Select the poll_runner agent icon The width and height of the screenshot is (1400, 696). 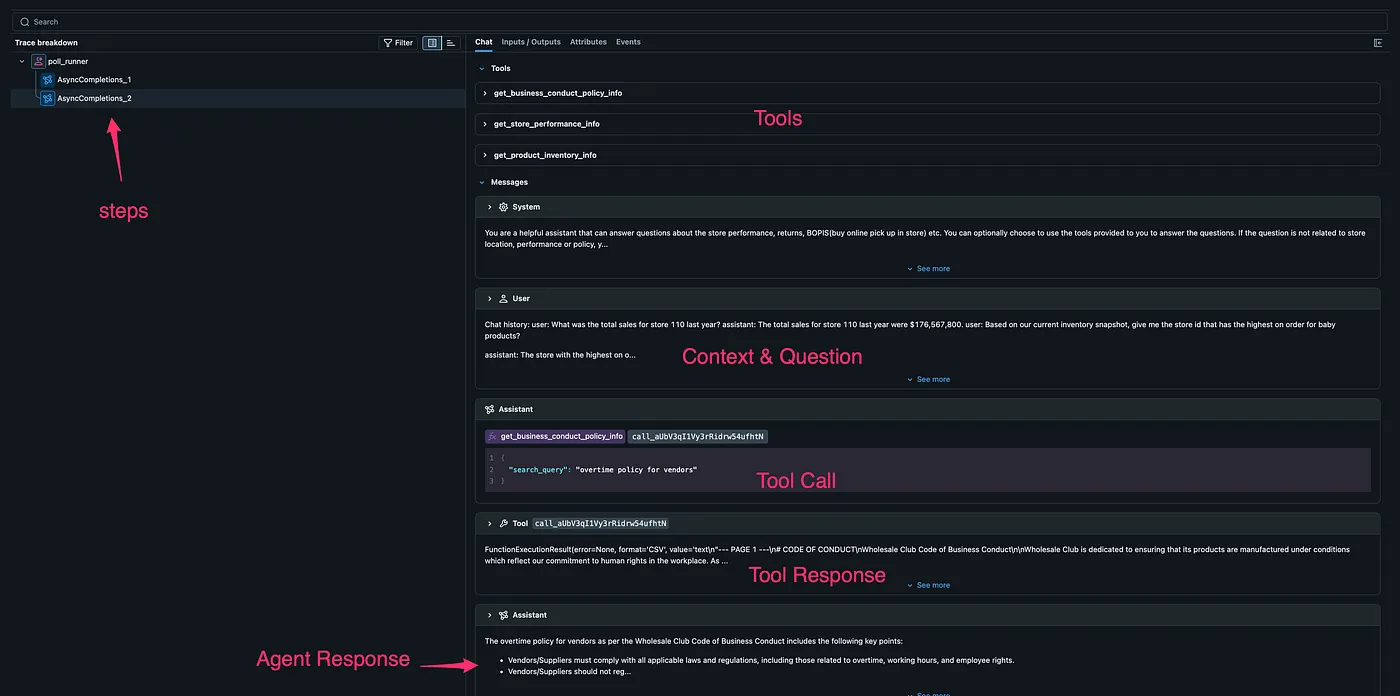(x=36, y=61)
